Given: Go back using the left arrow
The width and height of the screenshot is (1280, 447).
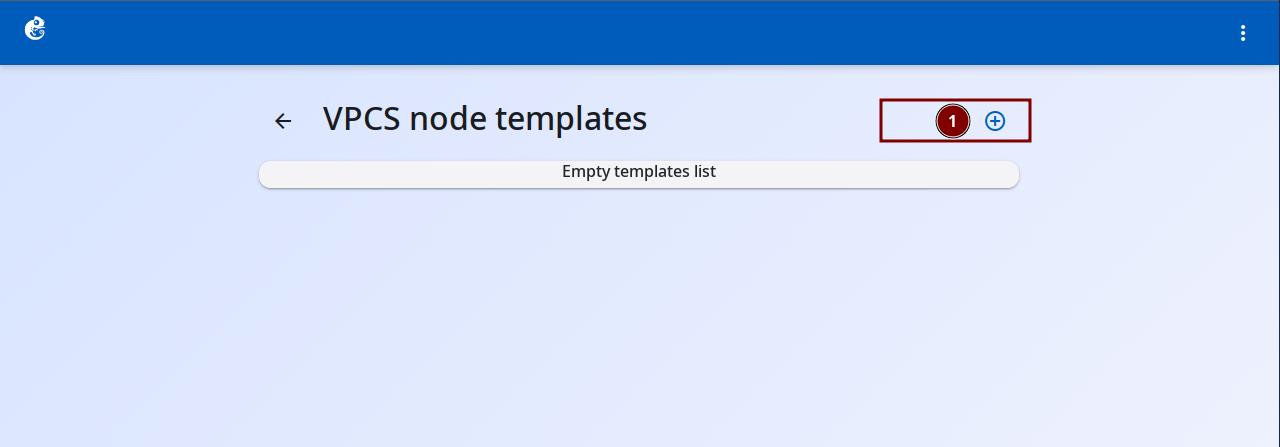Looking at the screenshot, I should pyautogui.click(x=283, y=121).
